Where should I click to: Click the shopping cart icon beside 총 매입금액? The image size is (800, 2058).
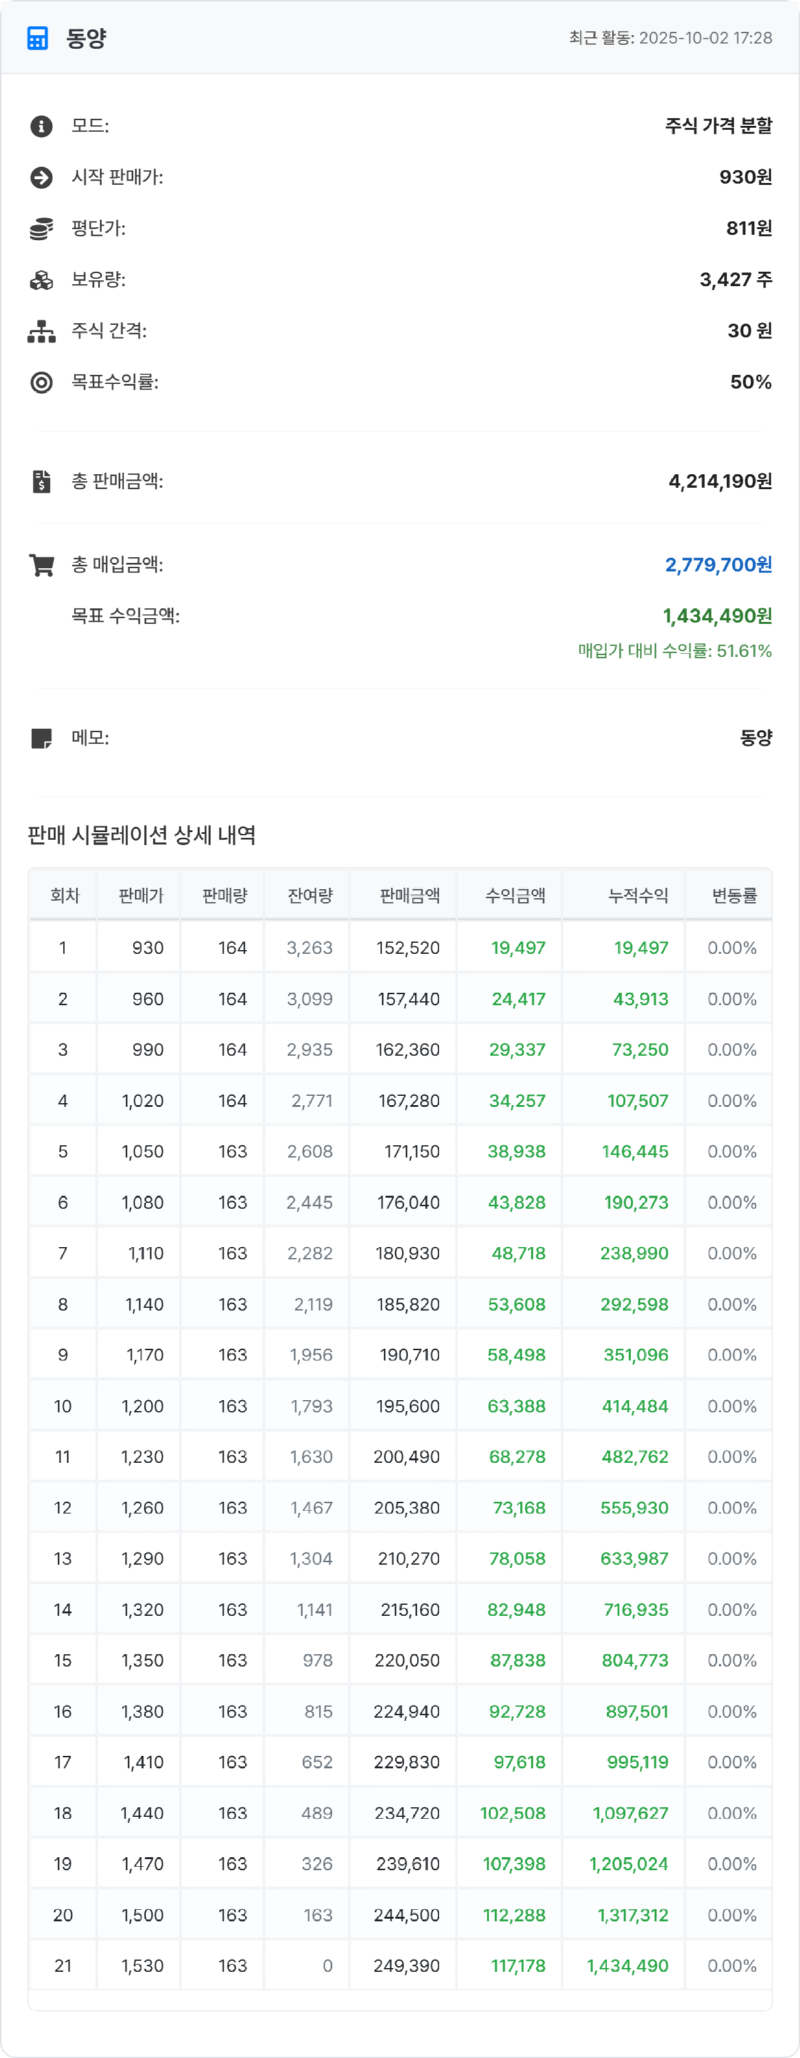tap(40, 564)
